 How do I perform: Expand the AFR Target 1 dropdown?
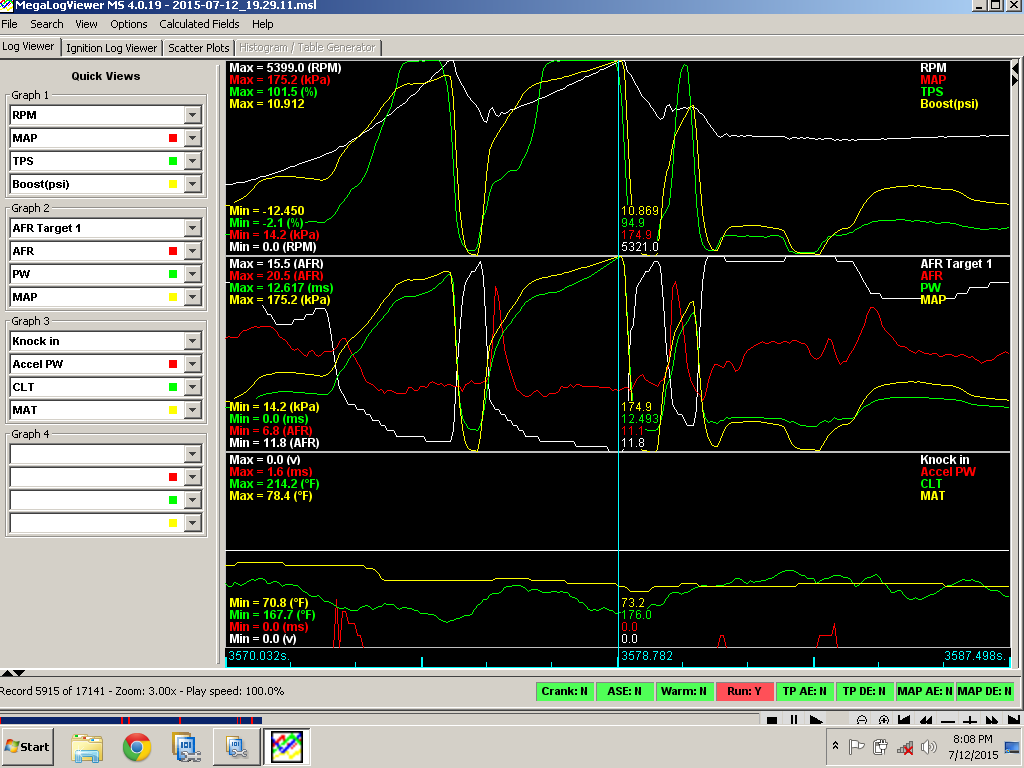(193, 228)
